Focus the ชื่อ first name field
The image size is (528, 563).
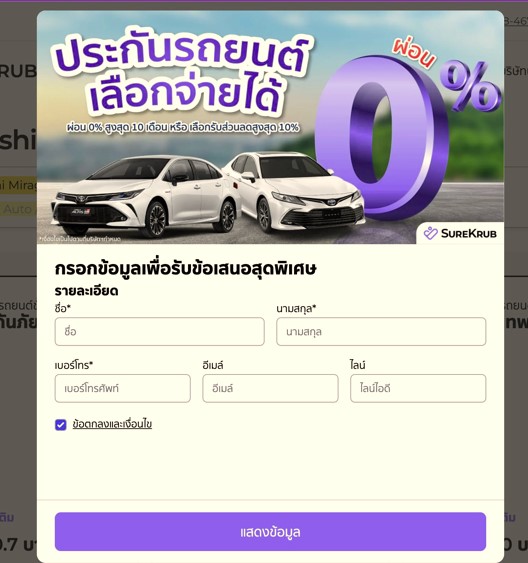(x=160, y=331)
